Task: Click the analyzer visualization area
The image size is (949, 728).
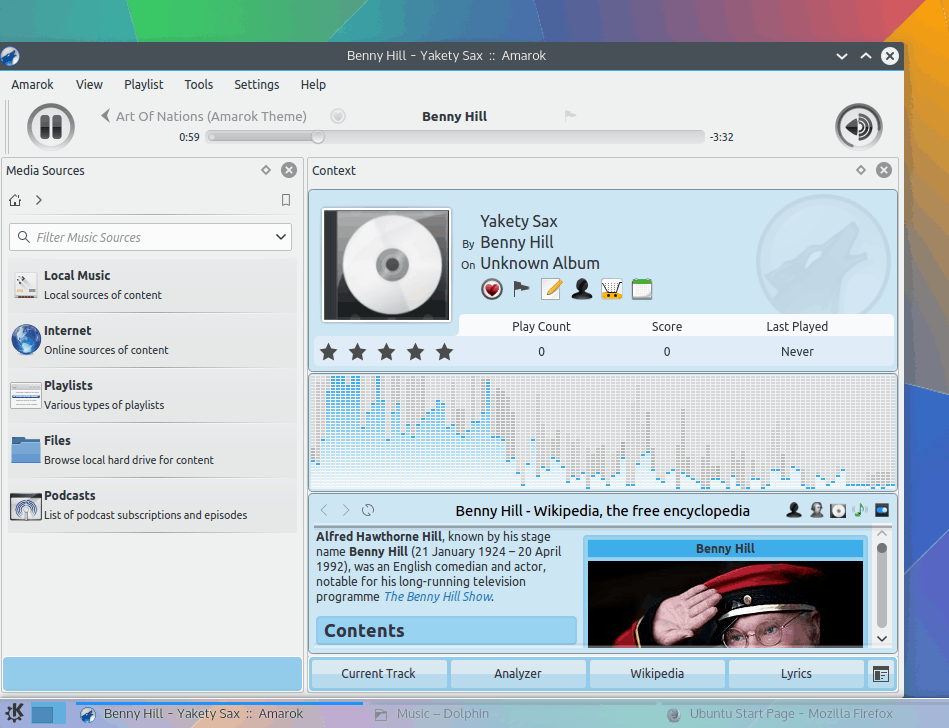Action: [603, 432]
